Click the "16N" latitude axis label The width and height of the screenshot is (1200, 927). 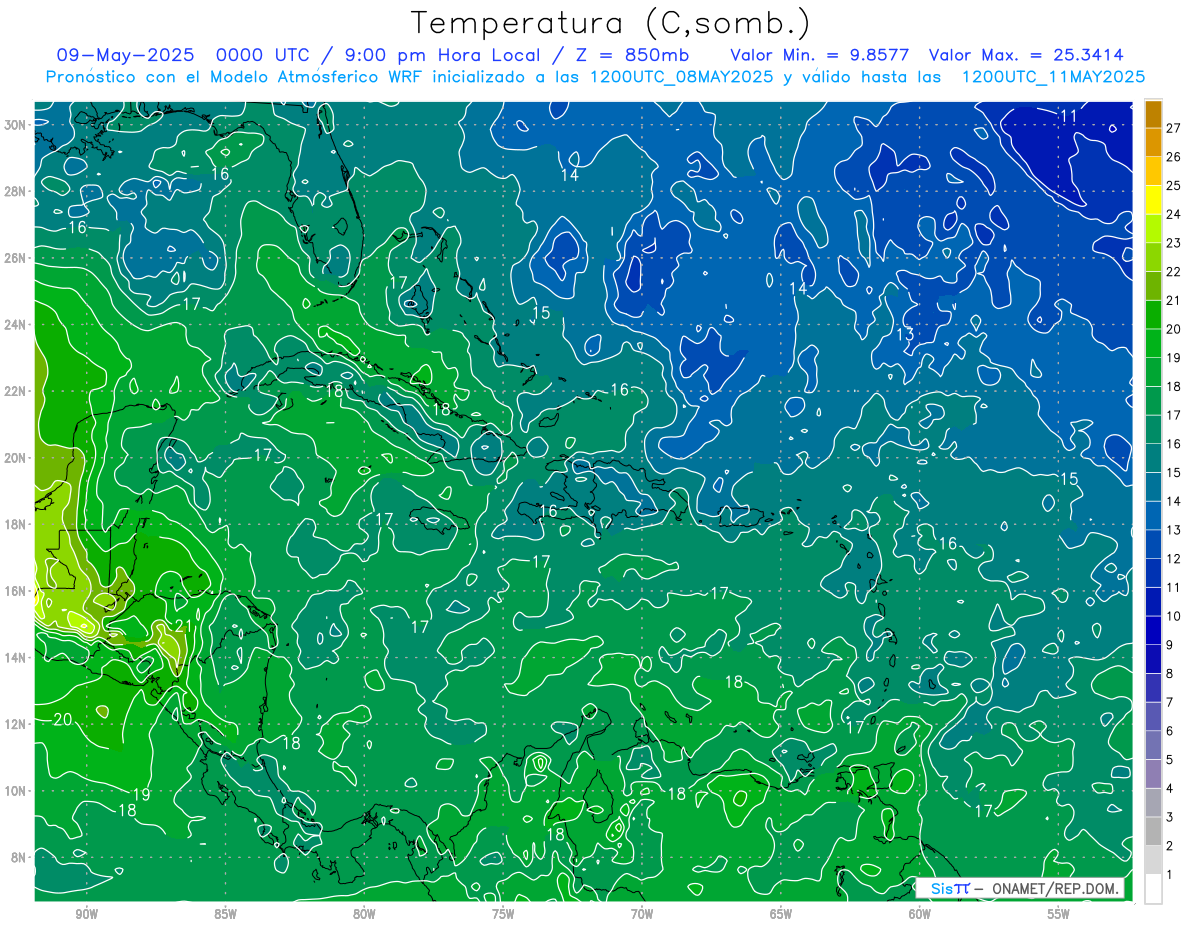tap(14, 590)
